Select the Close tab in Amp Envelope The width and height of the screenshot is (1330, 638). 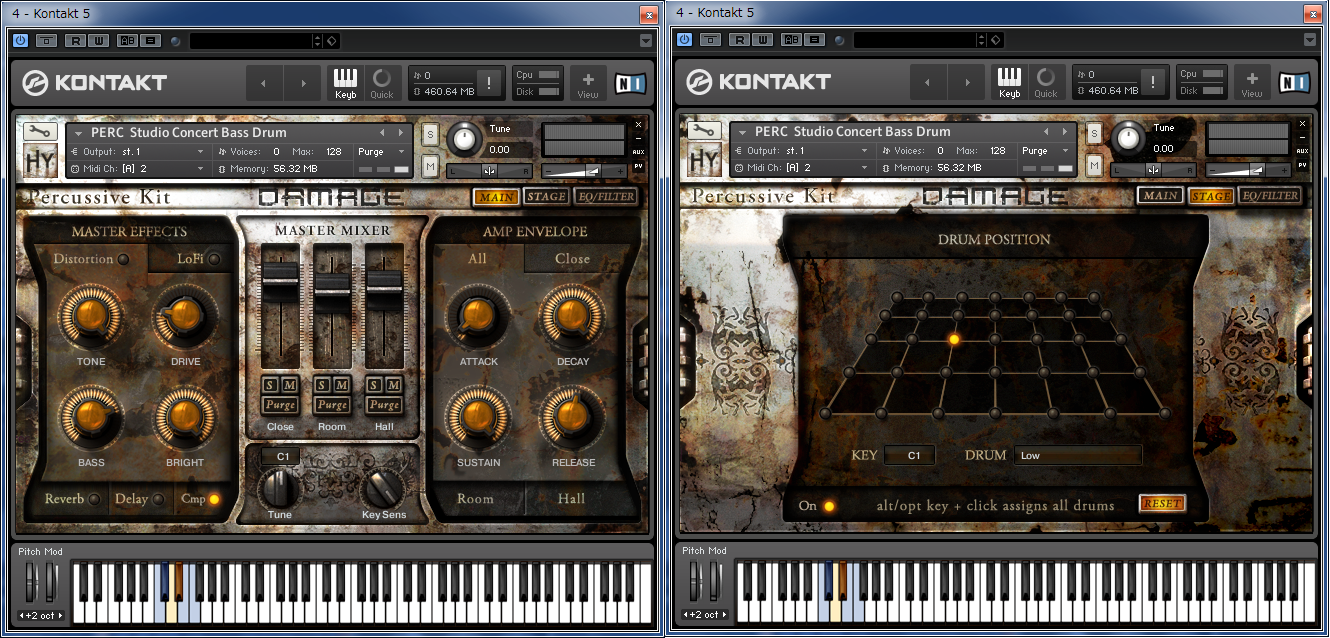(572, 258)
